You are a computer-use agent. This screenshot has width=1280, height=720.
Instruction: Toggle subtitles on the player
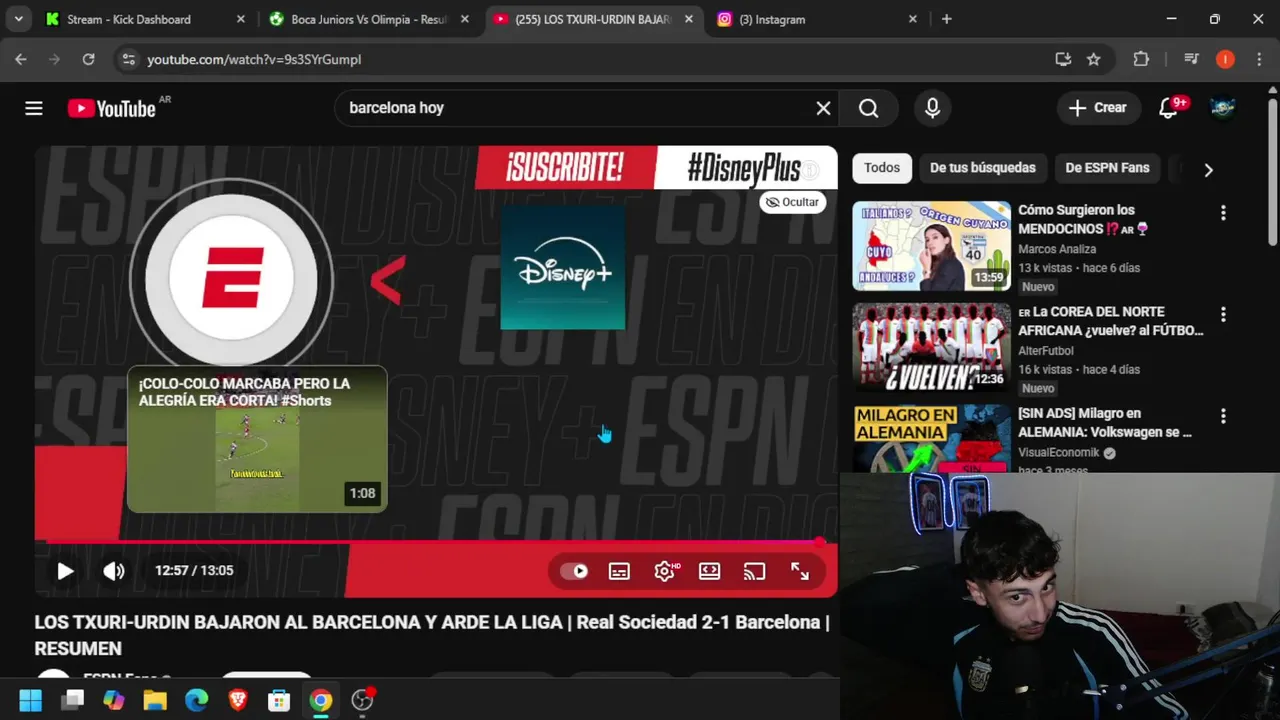click(x=619, y=571)
